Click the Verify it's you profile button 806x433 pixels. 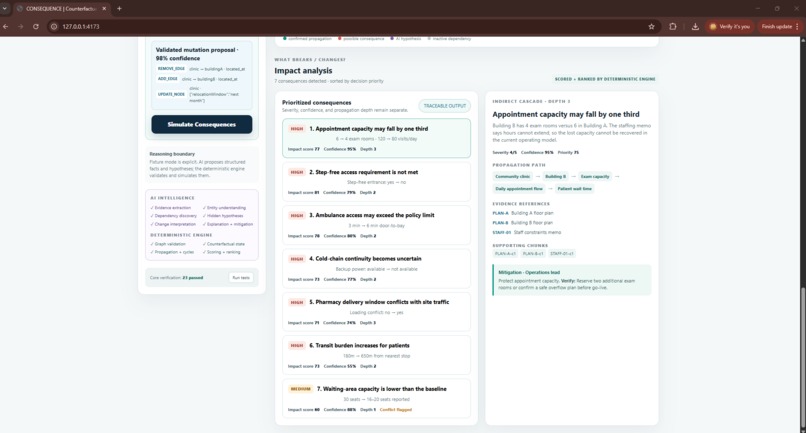(x=729, y=26)
